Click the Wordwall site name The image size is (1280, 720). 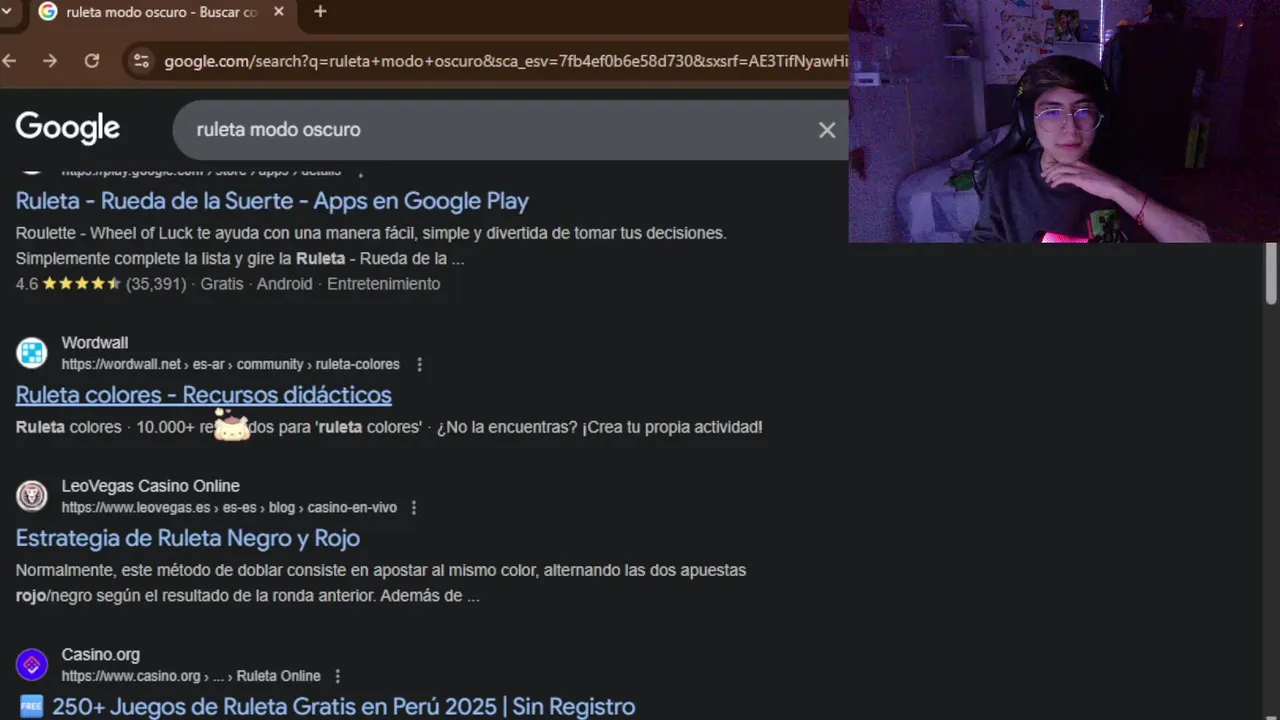coord(95,343)
